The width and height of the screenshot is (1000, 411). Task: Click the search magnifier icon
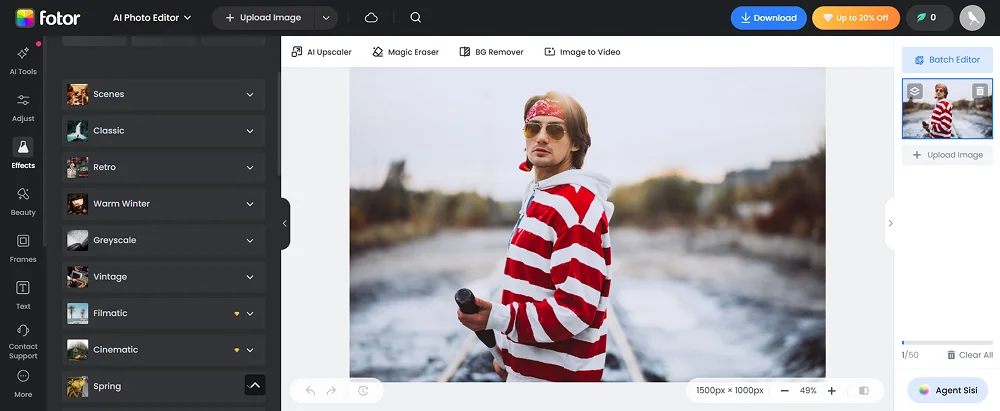(415, 18)
